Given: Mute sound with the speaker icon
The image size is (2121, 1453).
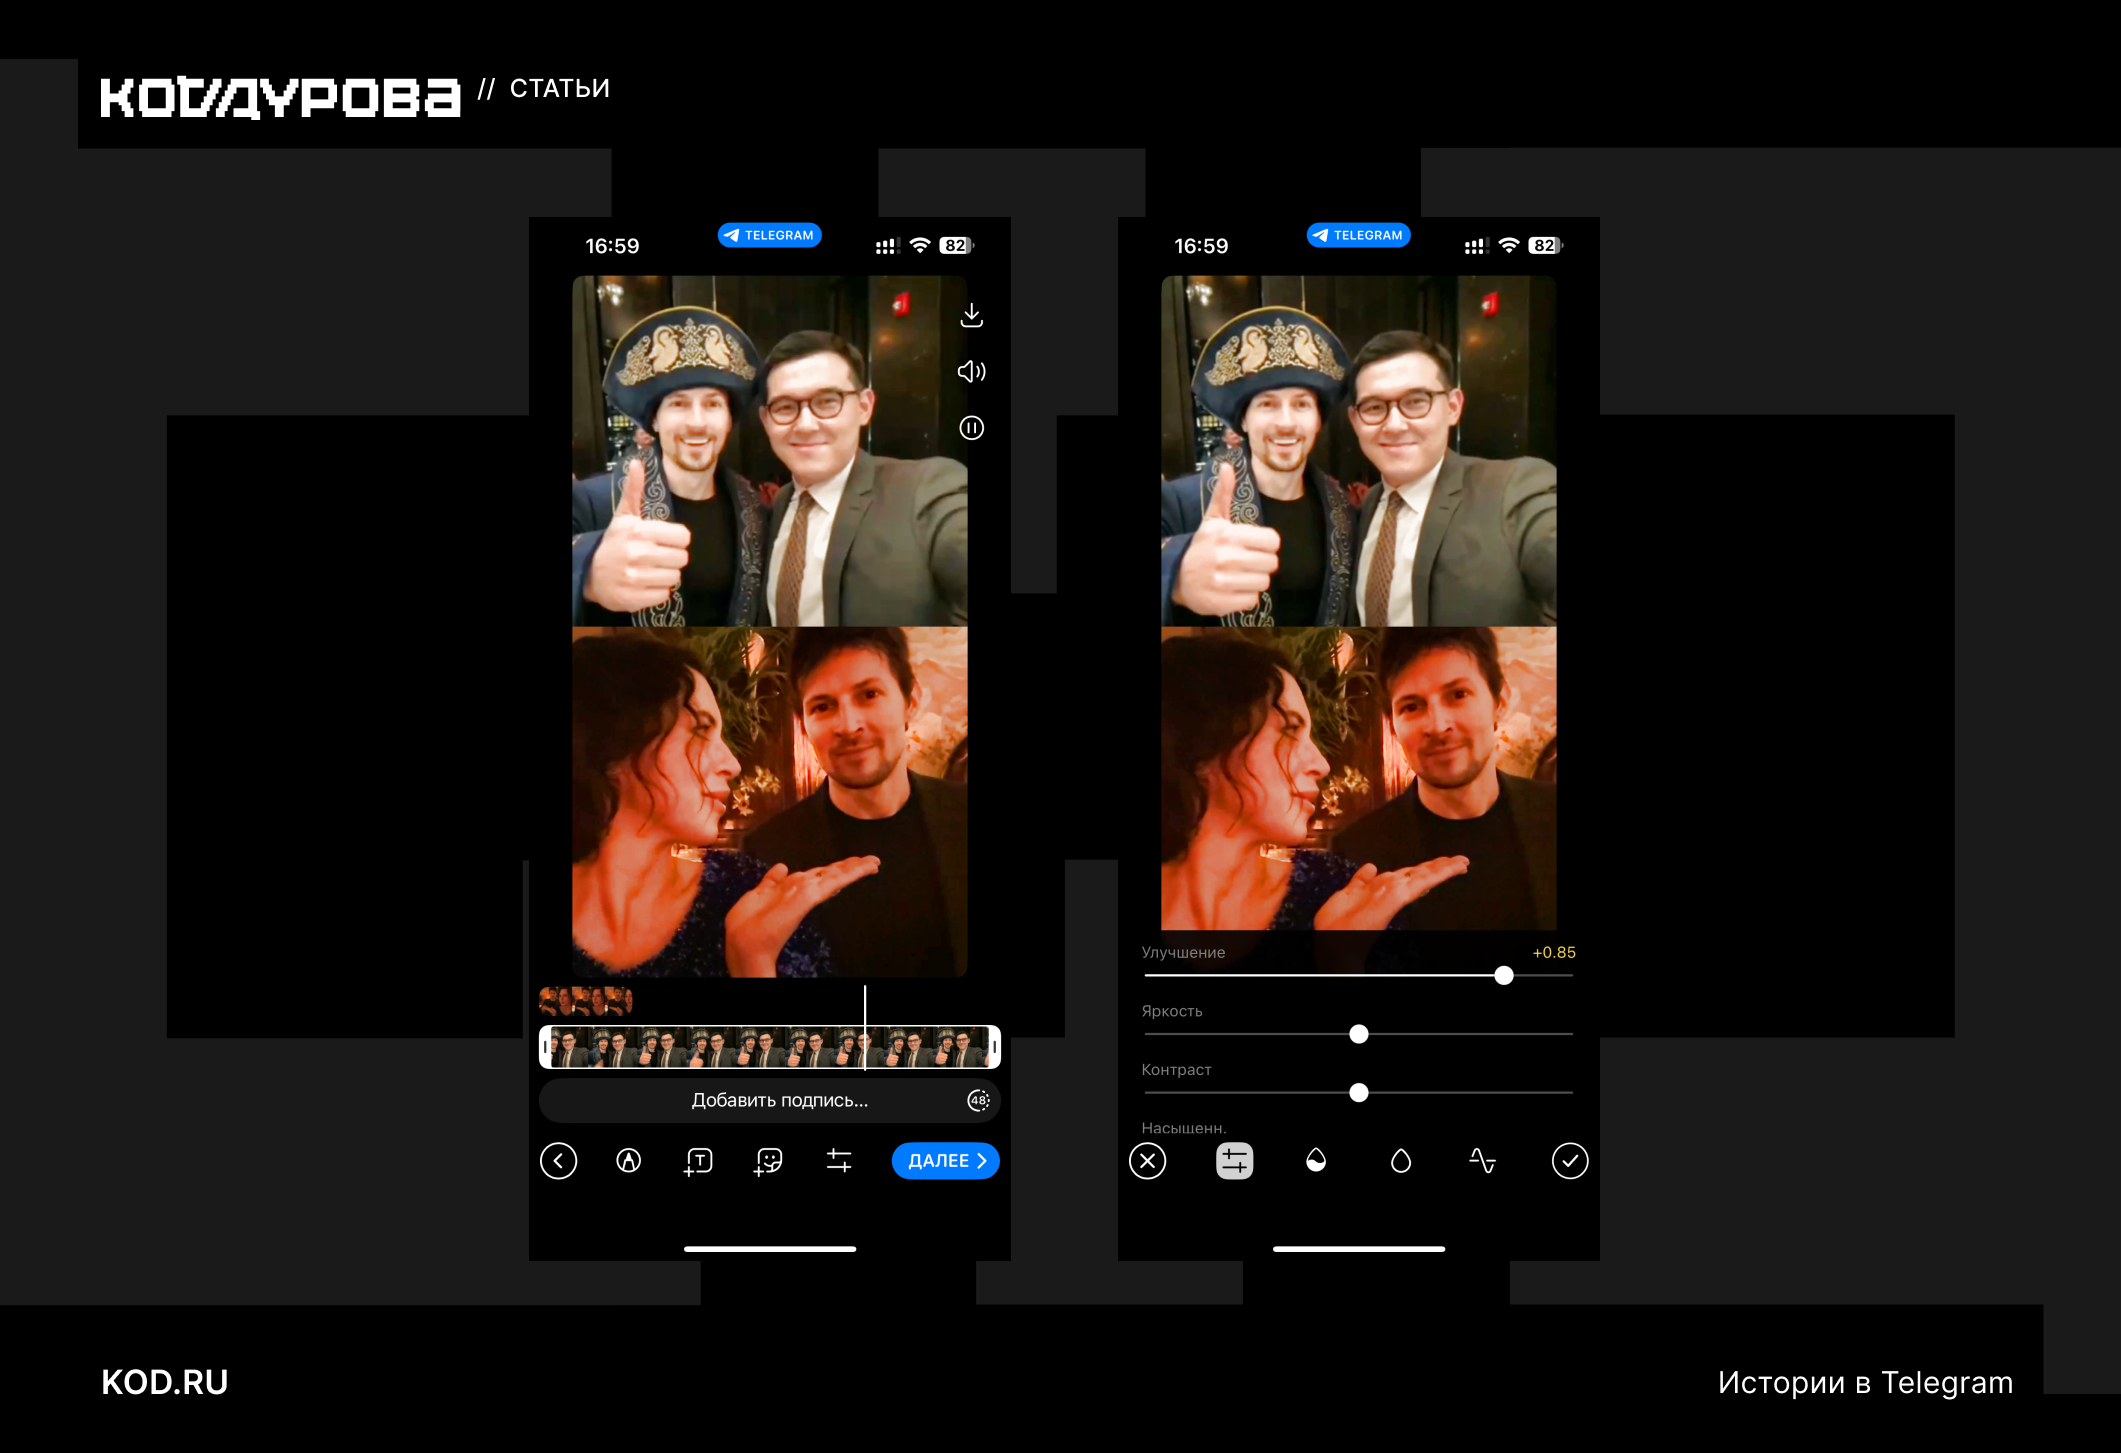Looking at the screenshot, I should (971, 372).
